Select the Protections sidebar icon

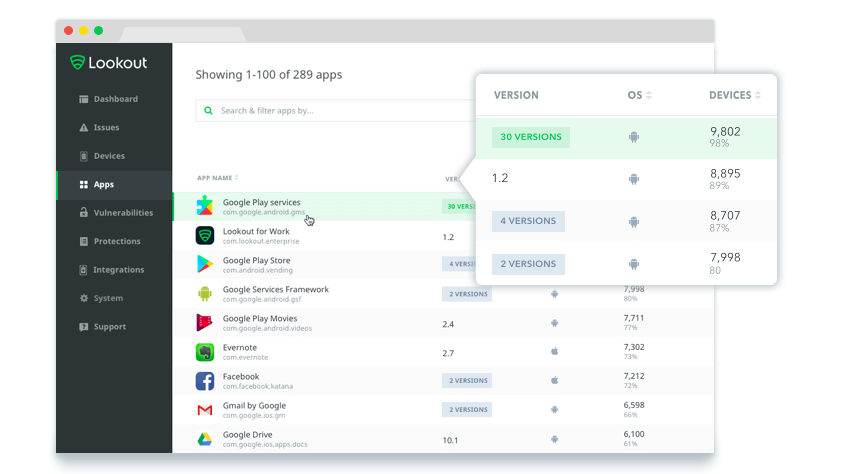[84, 242]
